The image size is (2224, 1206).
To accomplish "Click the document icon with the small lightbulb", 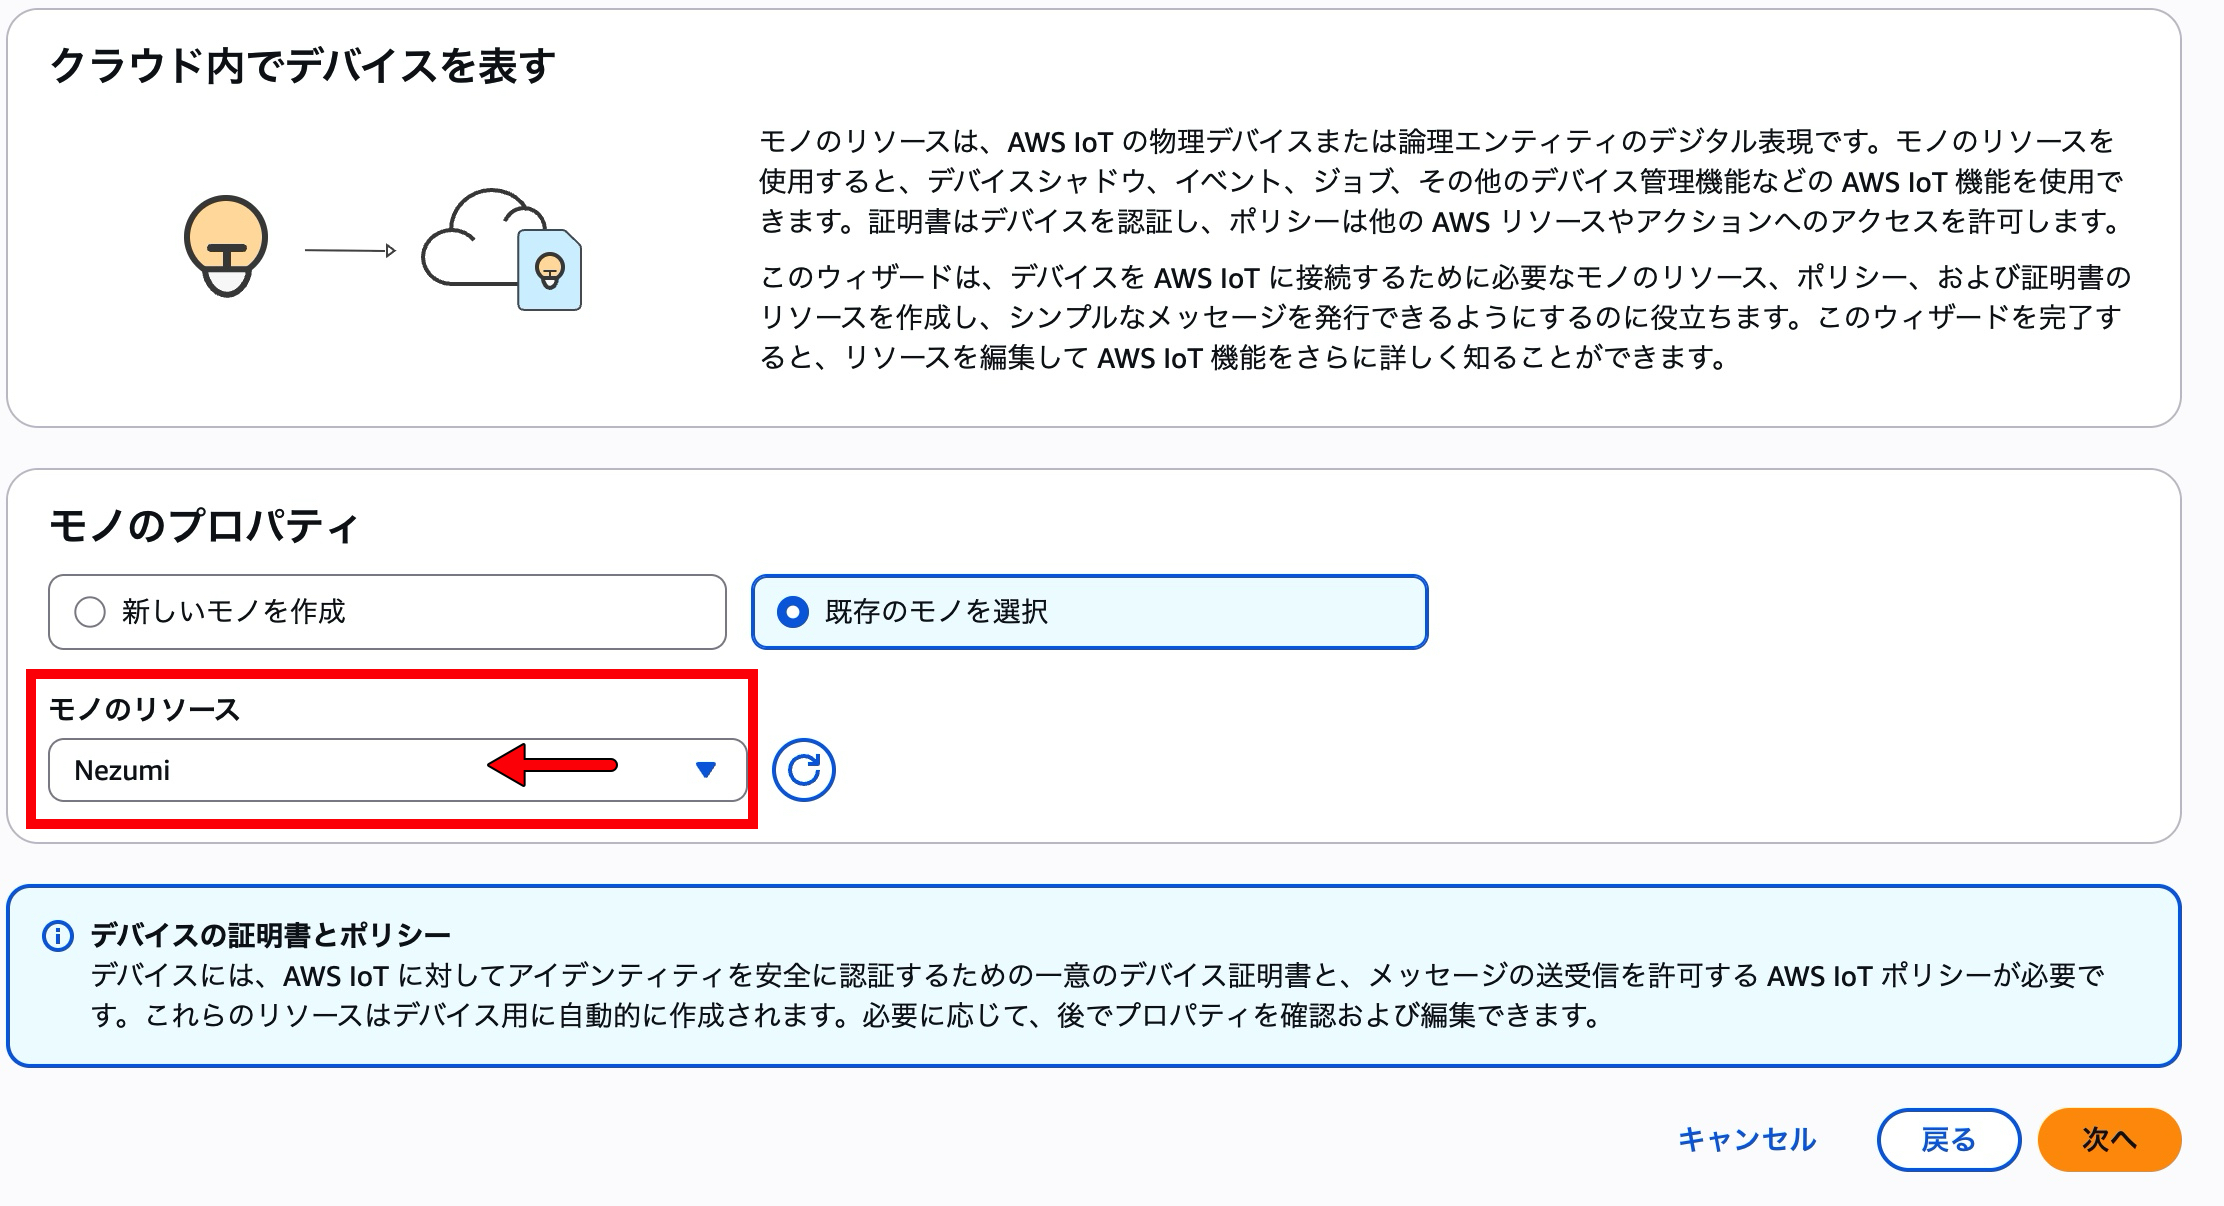I will (550, 270).
